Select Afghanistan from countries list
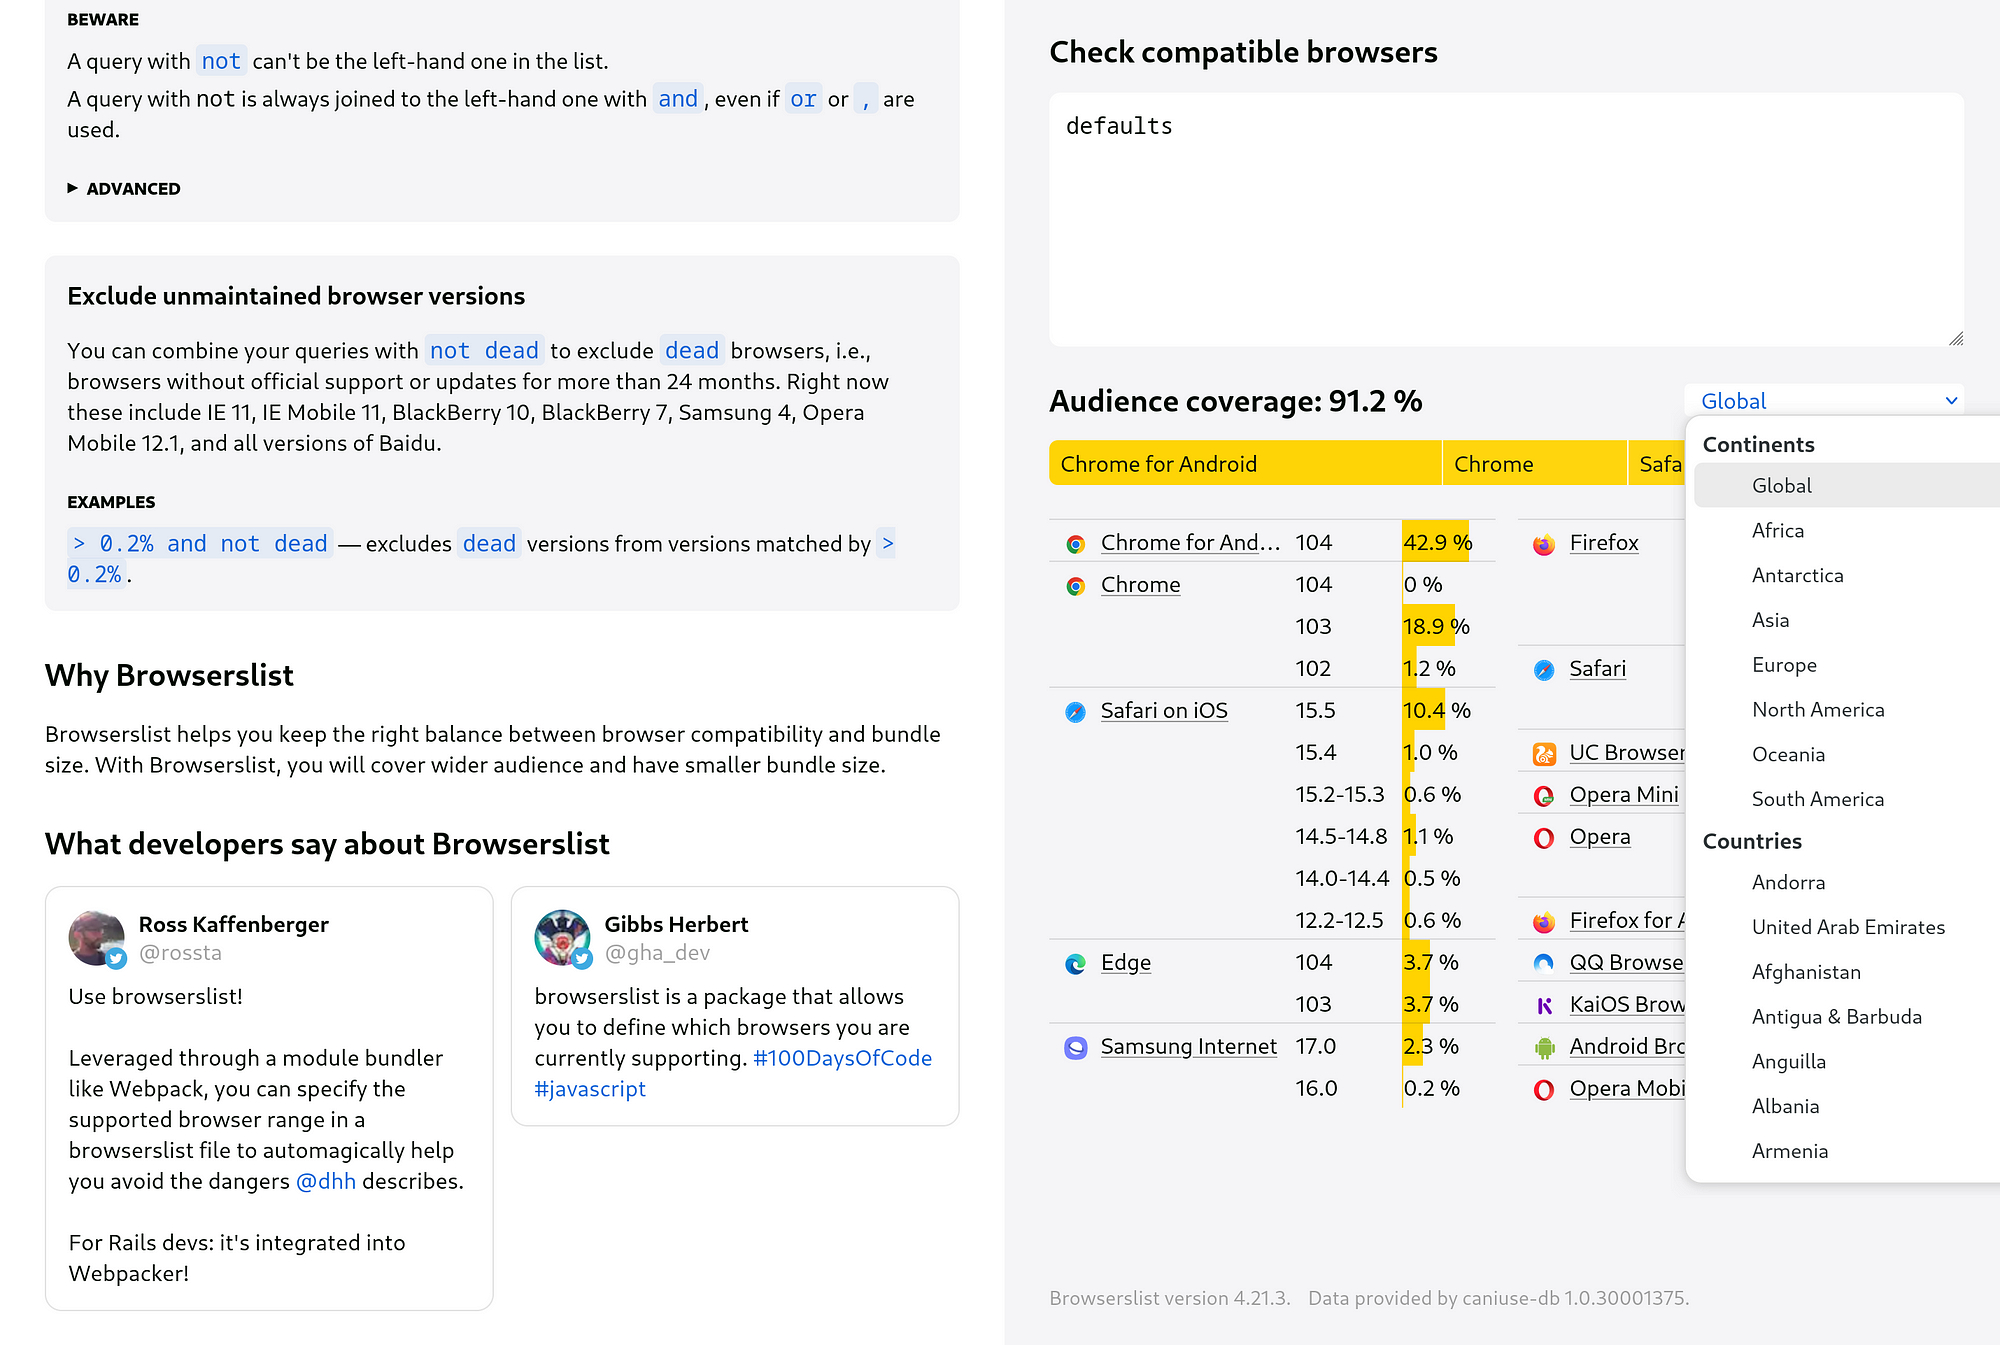The width and height of the screenshot is (2000, 1345). click(x=1846, y=972)
